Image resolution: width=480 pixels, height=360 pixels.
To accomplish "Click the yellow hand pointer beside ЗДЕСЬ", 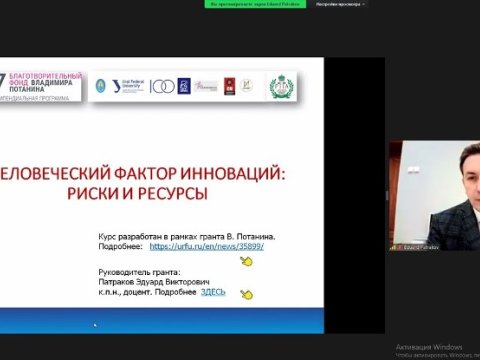I will click(x=246, y=294).
